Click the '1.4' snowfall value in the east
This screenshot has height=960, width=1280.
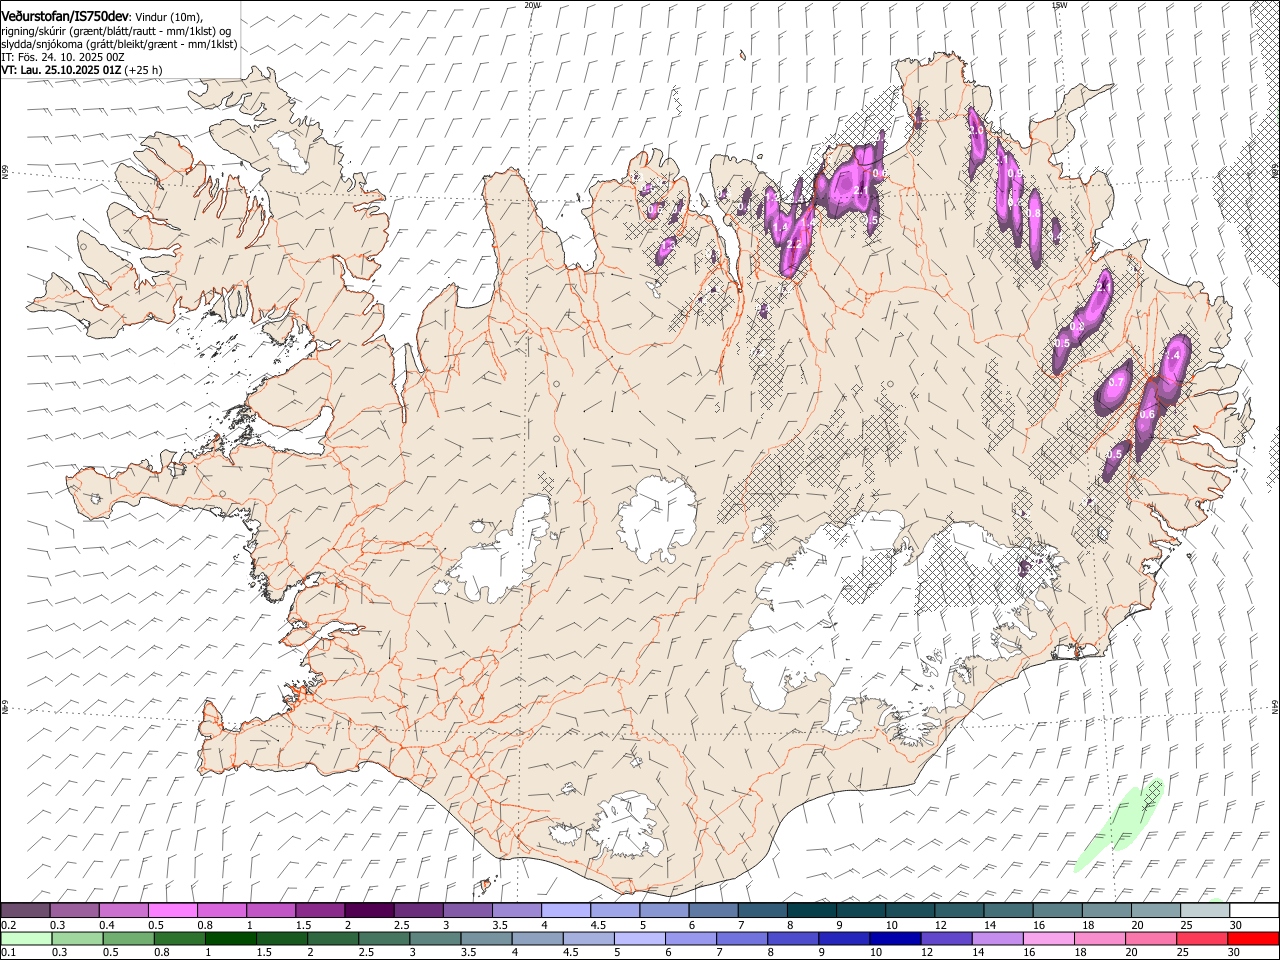click(1174, 356)
